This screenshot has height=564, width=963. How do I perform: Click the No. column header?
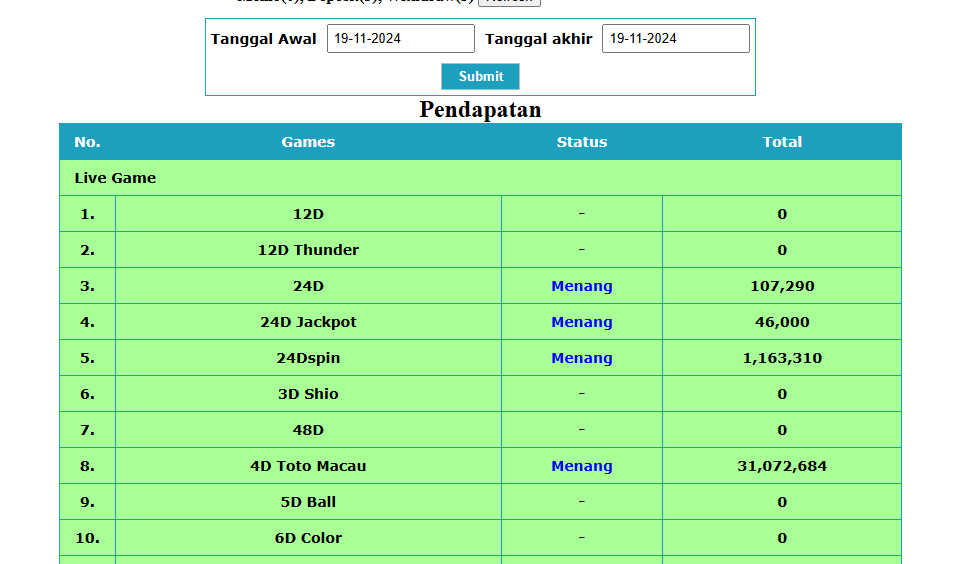87,142
